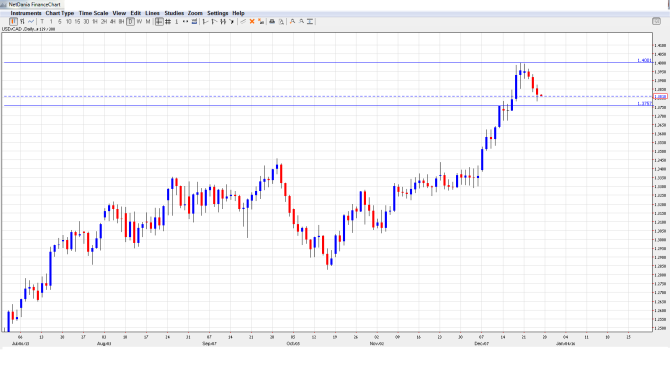Click the arrow line drawing icon
Screen dimensions: 670x377
232,21
